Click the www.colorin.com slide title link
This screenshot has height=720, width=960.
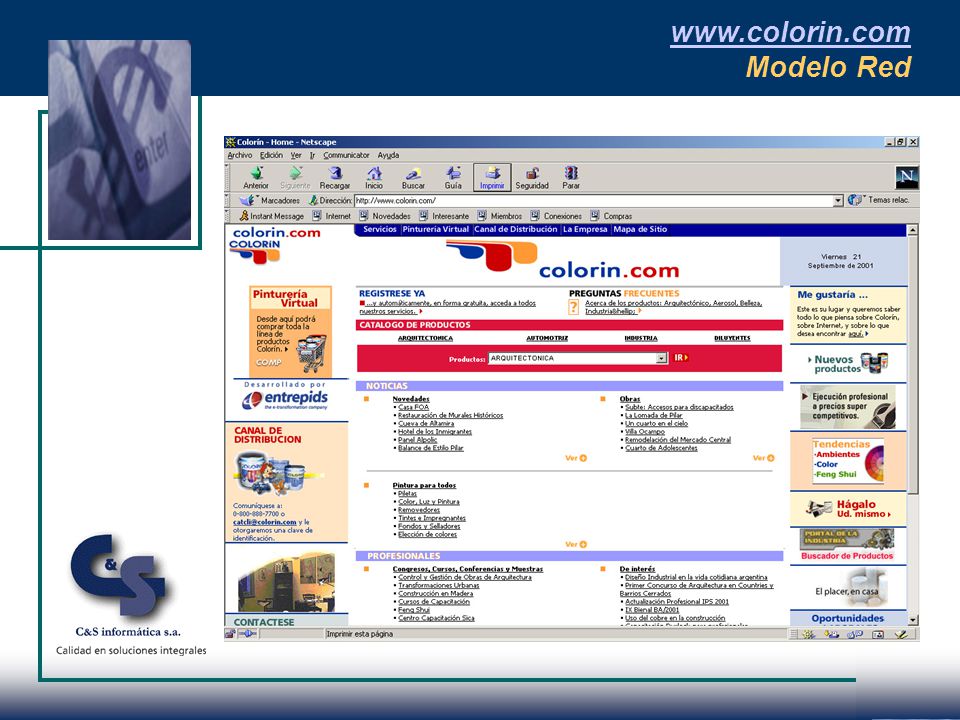(790, 32)
